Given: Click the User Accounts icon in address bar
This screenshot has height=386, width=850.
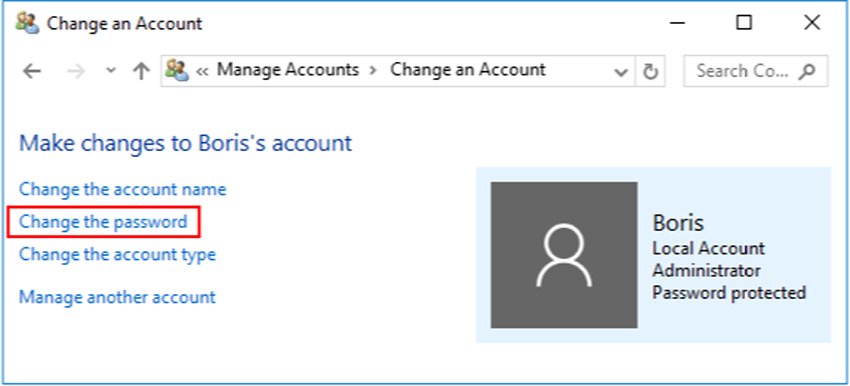Looking at the screenshot, I should (x=177, y=70).
